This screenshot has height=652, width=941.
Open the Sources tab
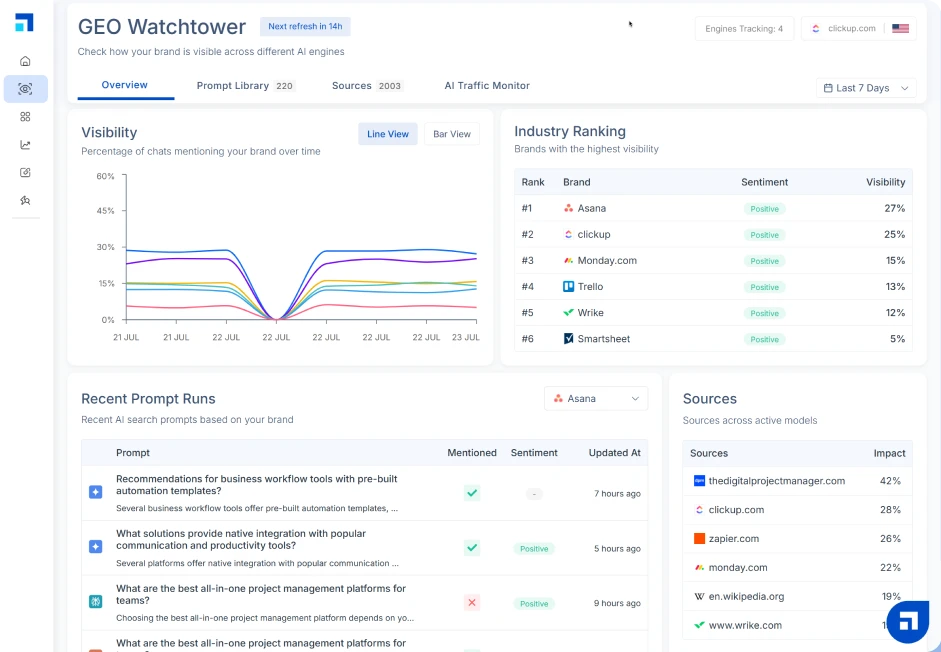[x=367, y=86]
